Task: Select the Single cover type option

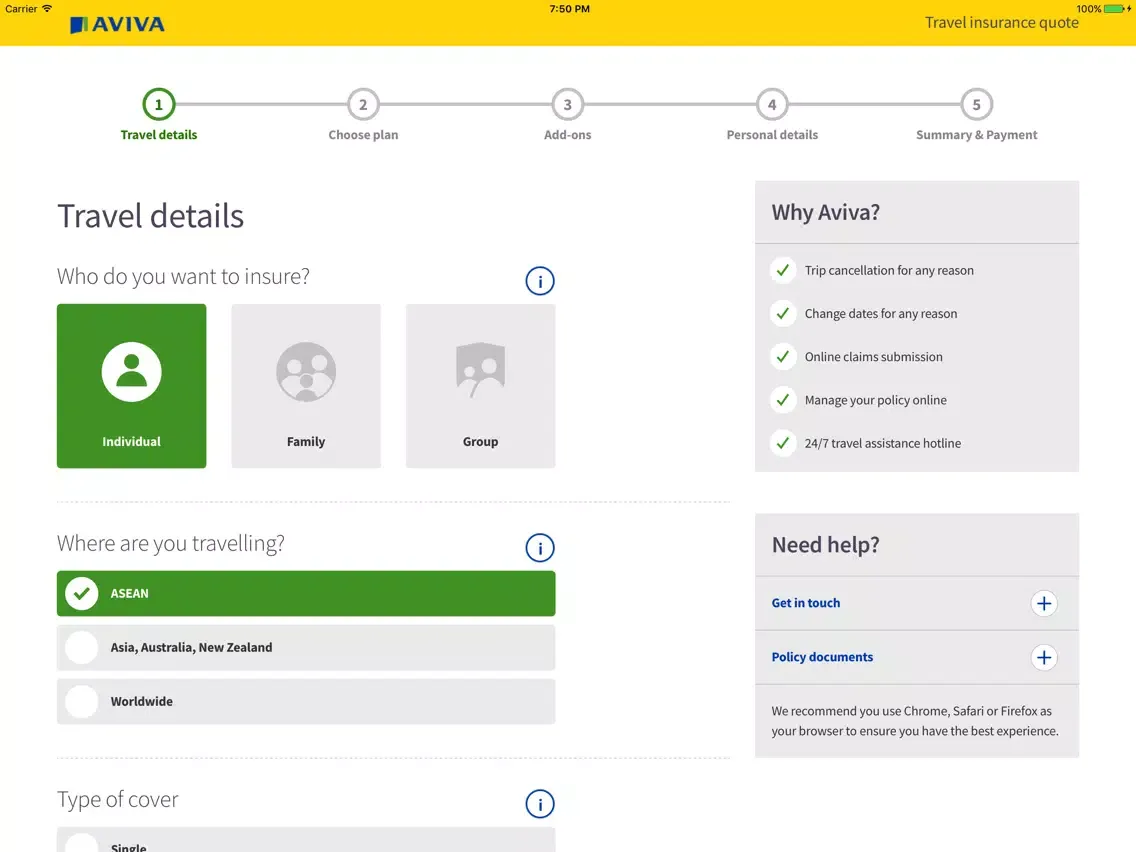Action: click(306, 840)
